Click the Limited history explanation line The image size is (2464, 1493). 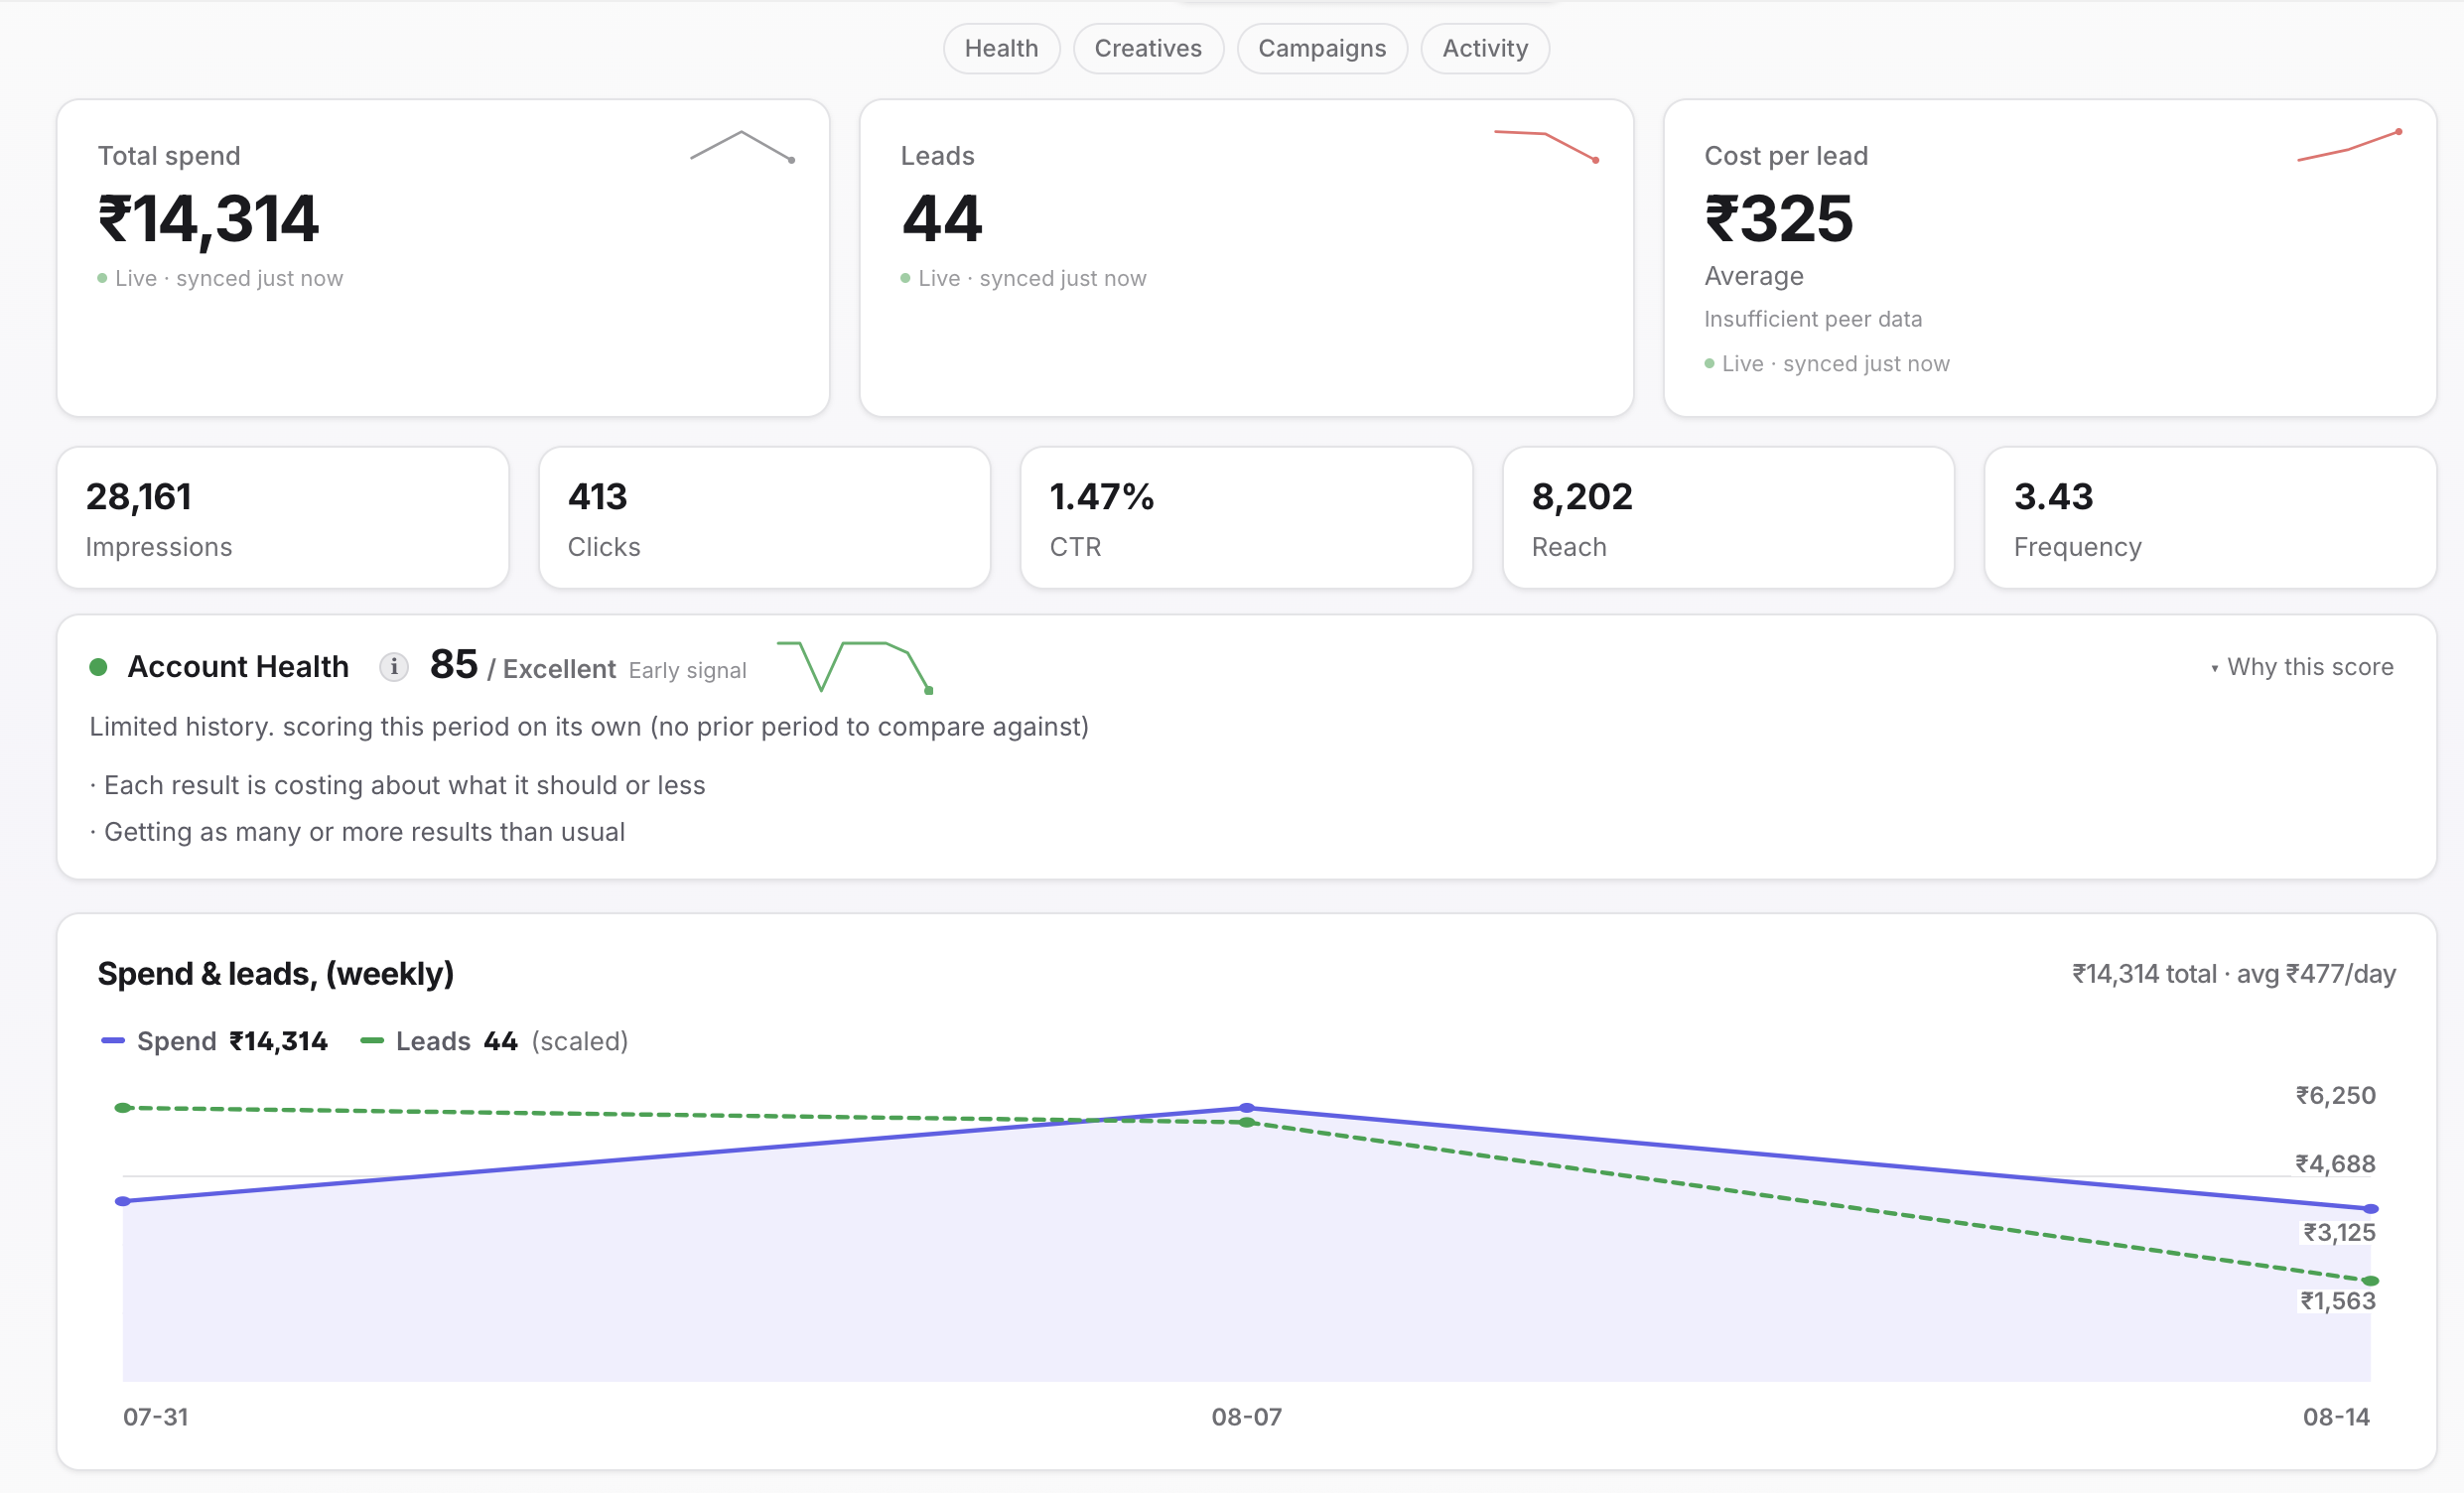(589, 727)
